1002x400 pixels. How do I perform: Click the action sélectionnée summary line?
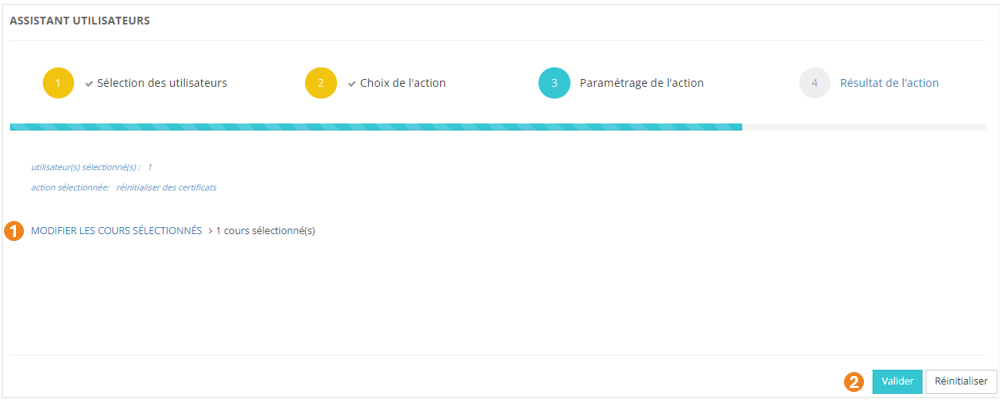click(x=123, y=187)
